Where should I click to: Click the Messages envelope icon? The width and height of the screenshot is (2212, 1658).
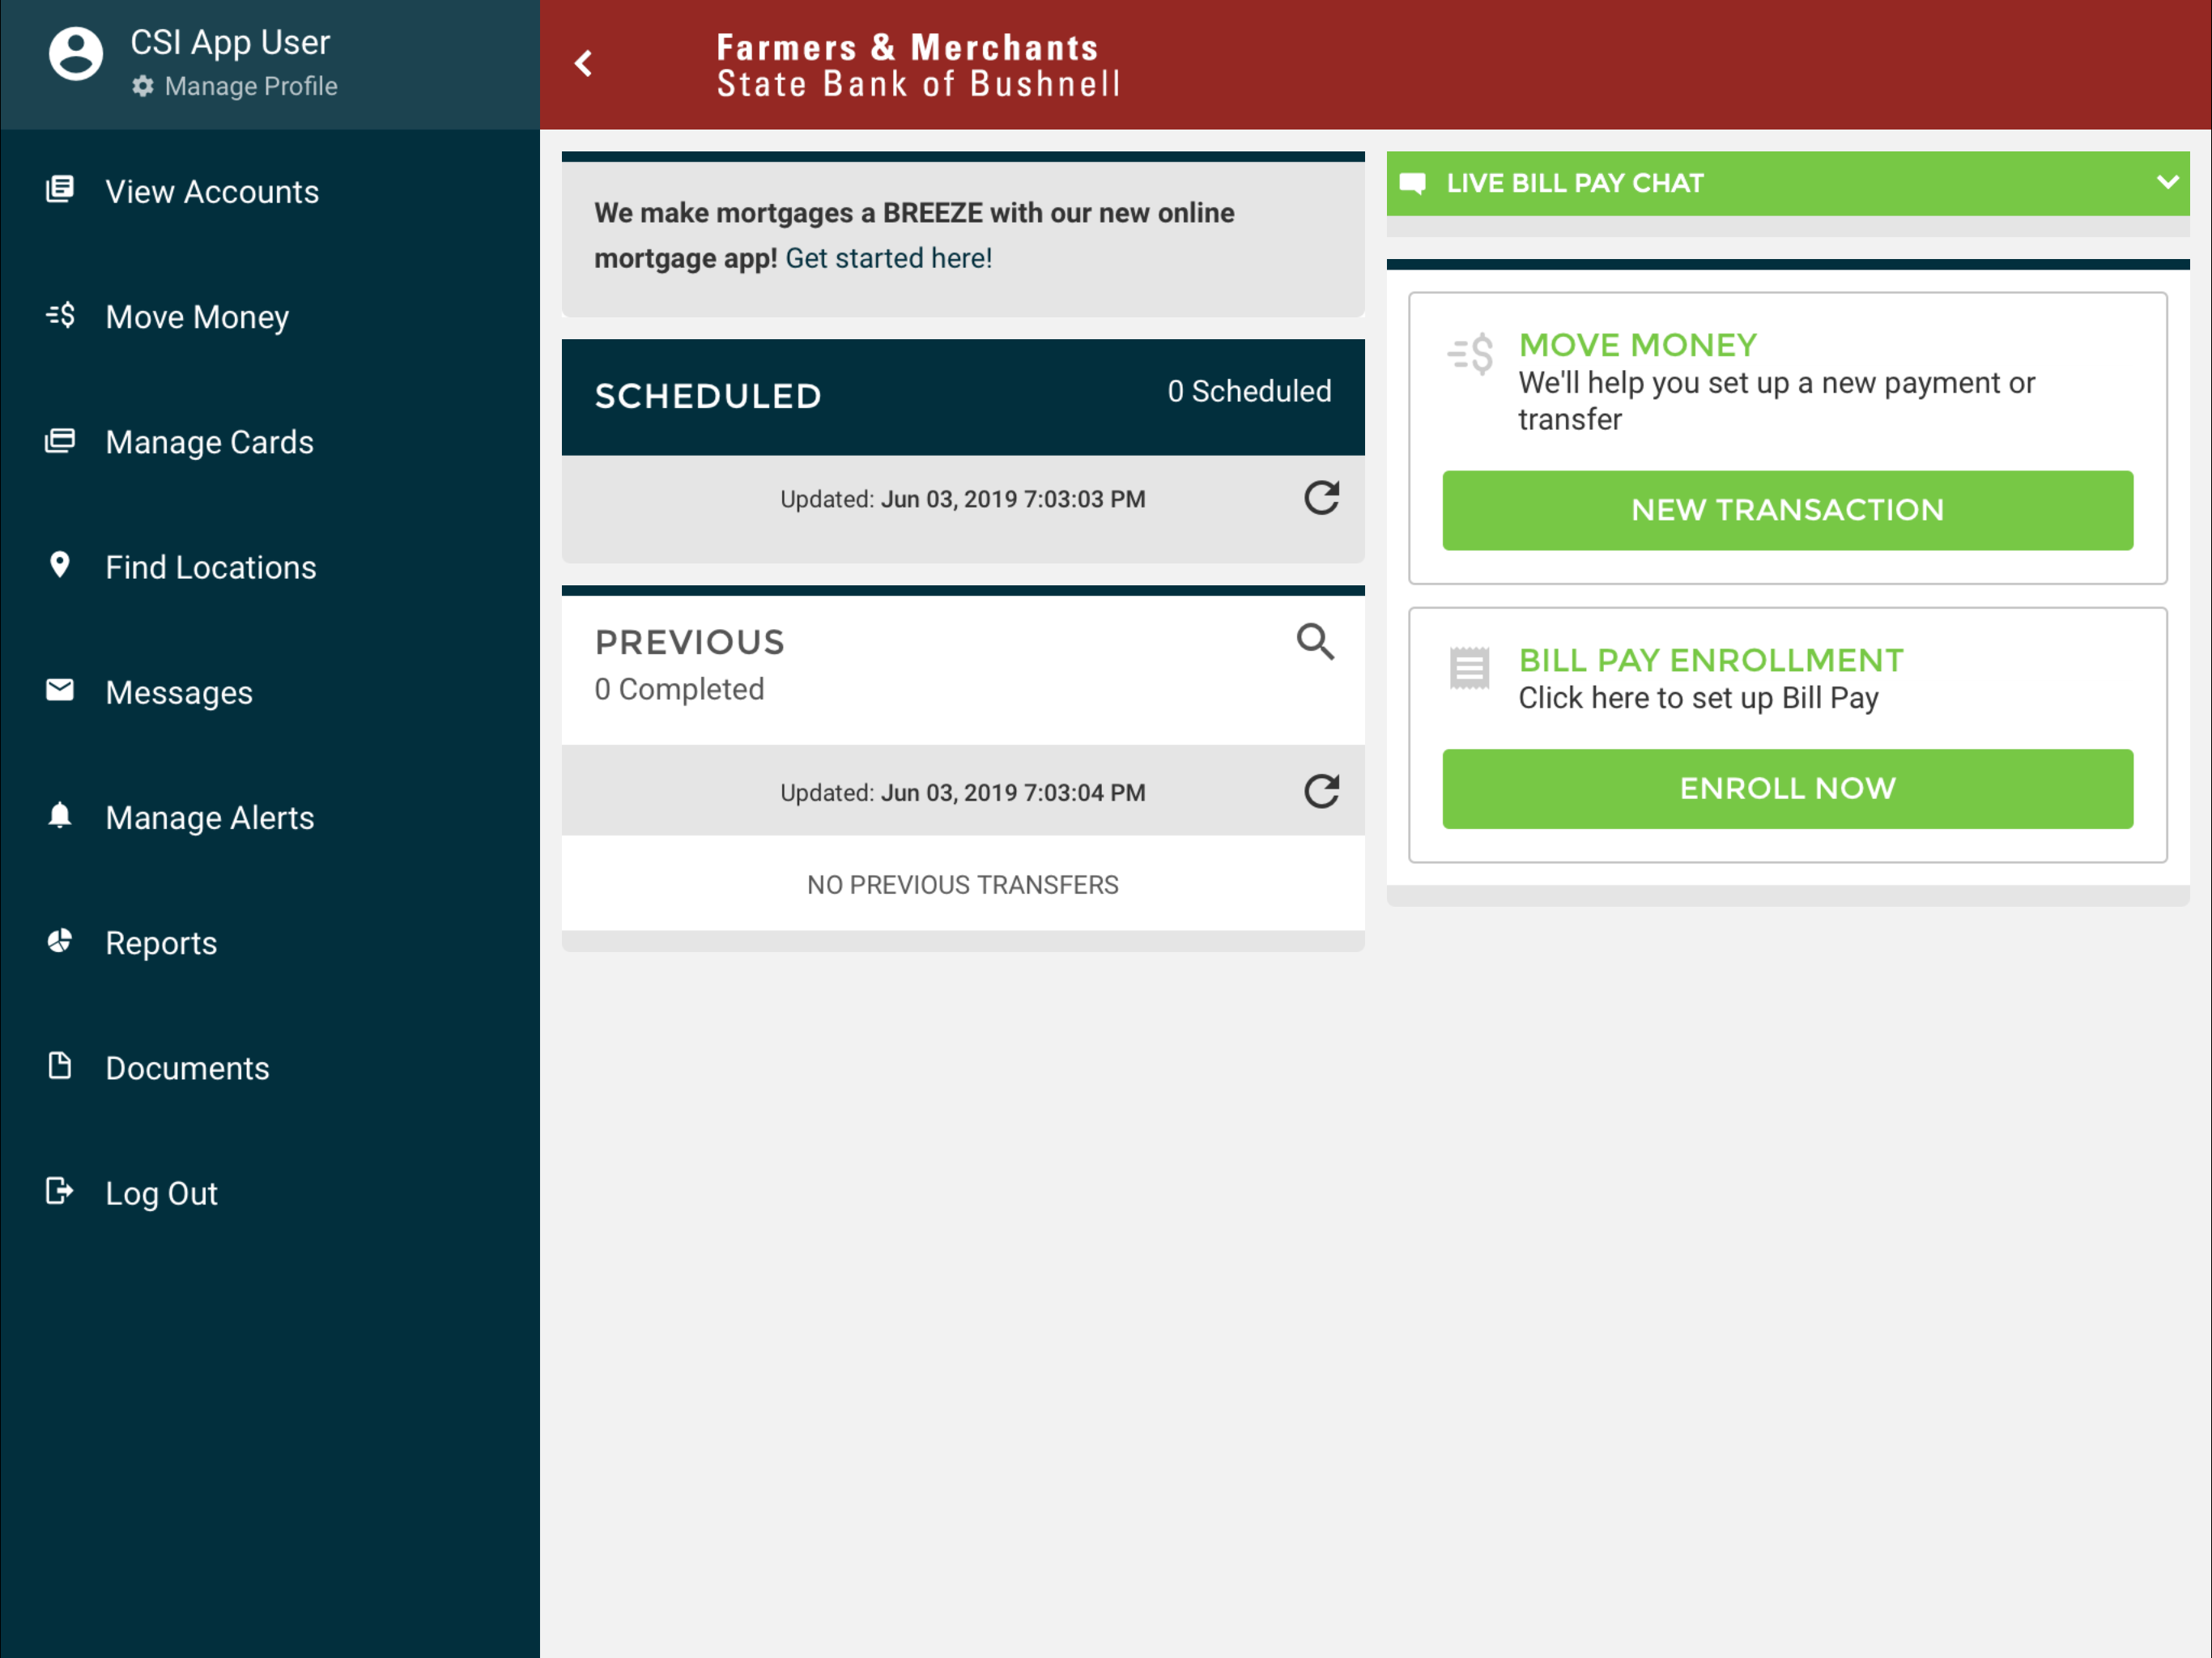[x=60, y=690]
